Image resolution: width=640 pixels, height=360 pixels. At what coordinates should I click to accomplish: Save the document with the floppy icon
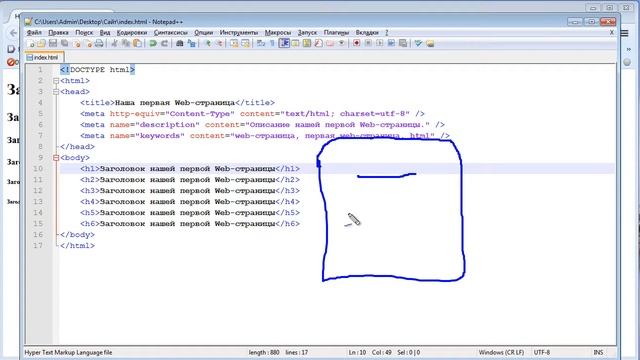(x=53, y=43)
